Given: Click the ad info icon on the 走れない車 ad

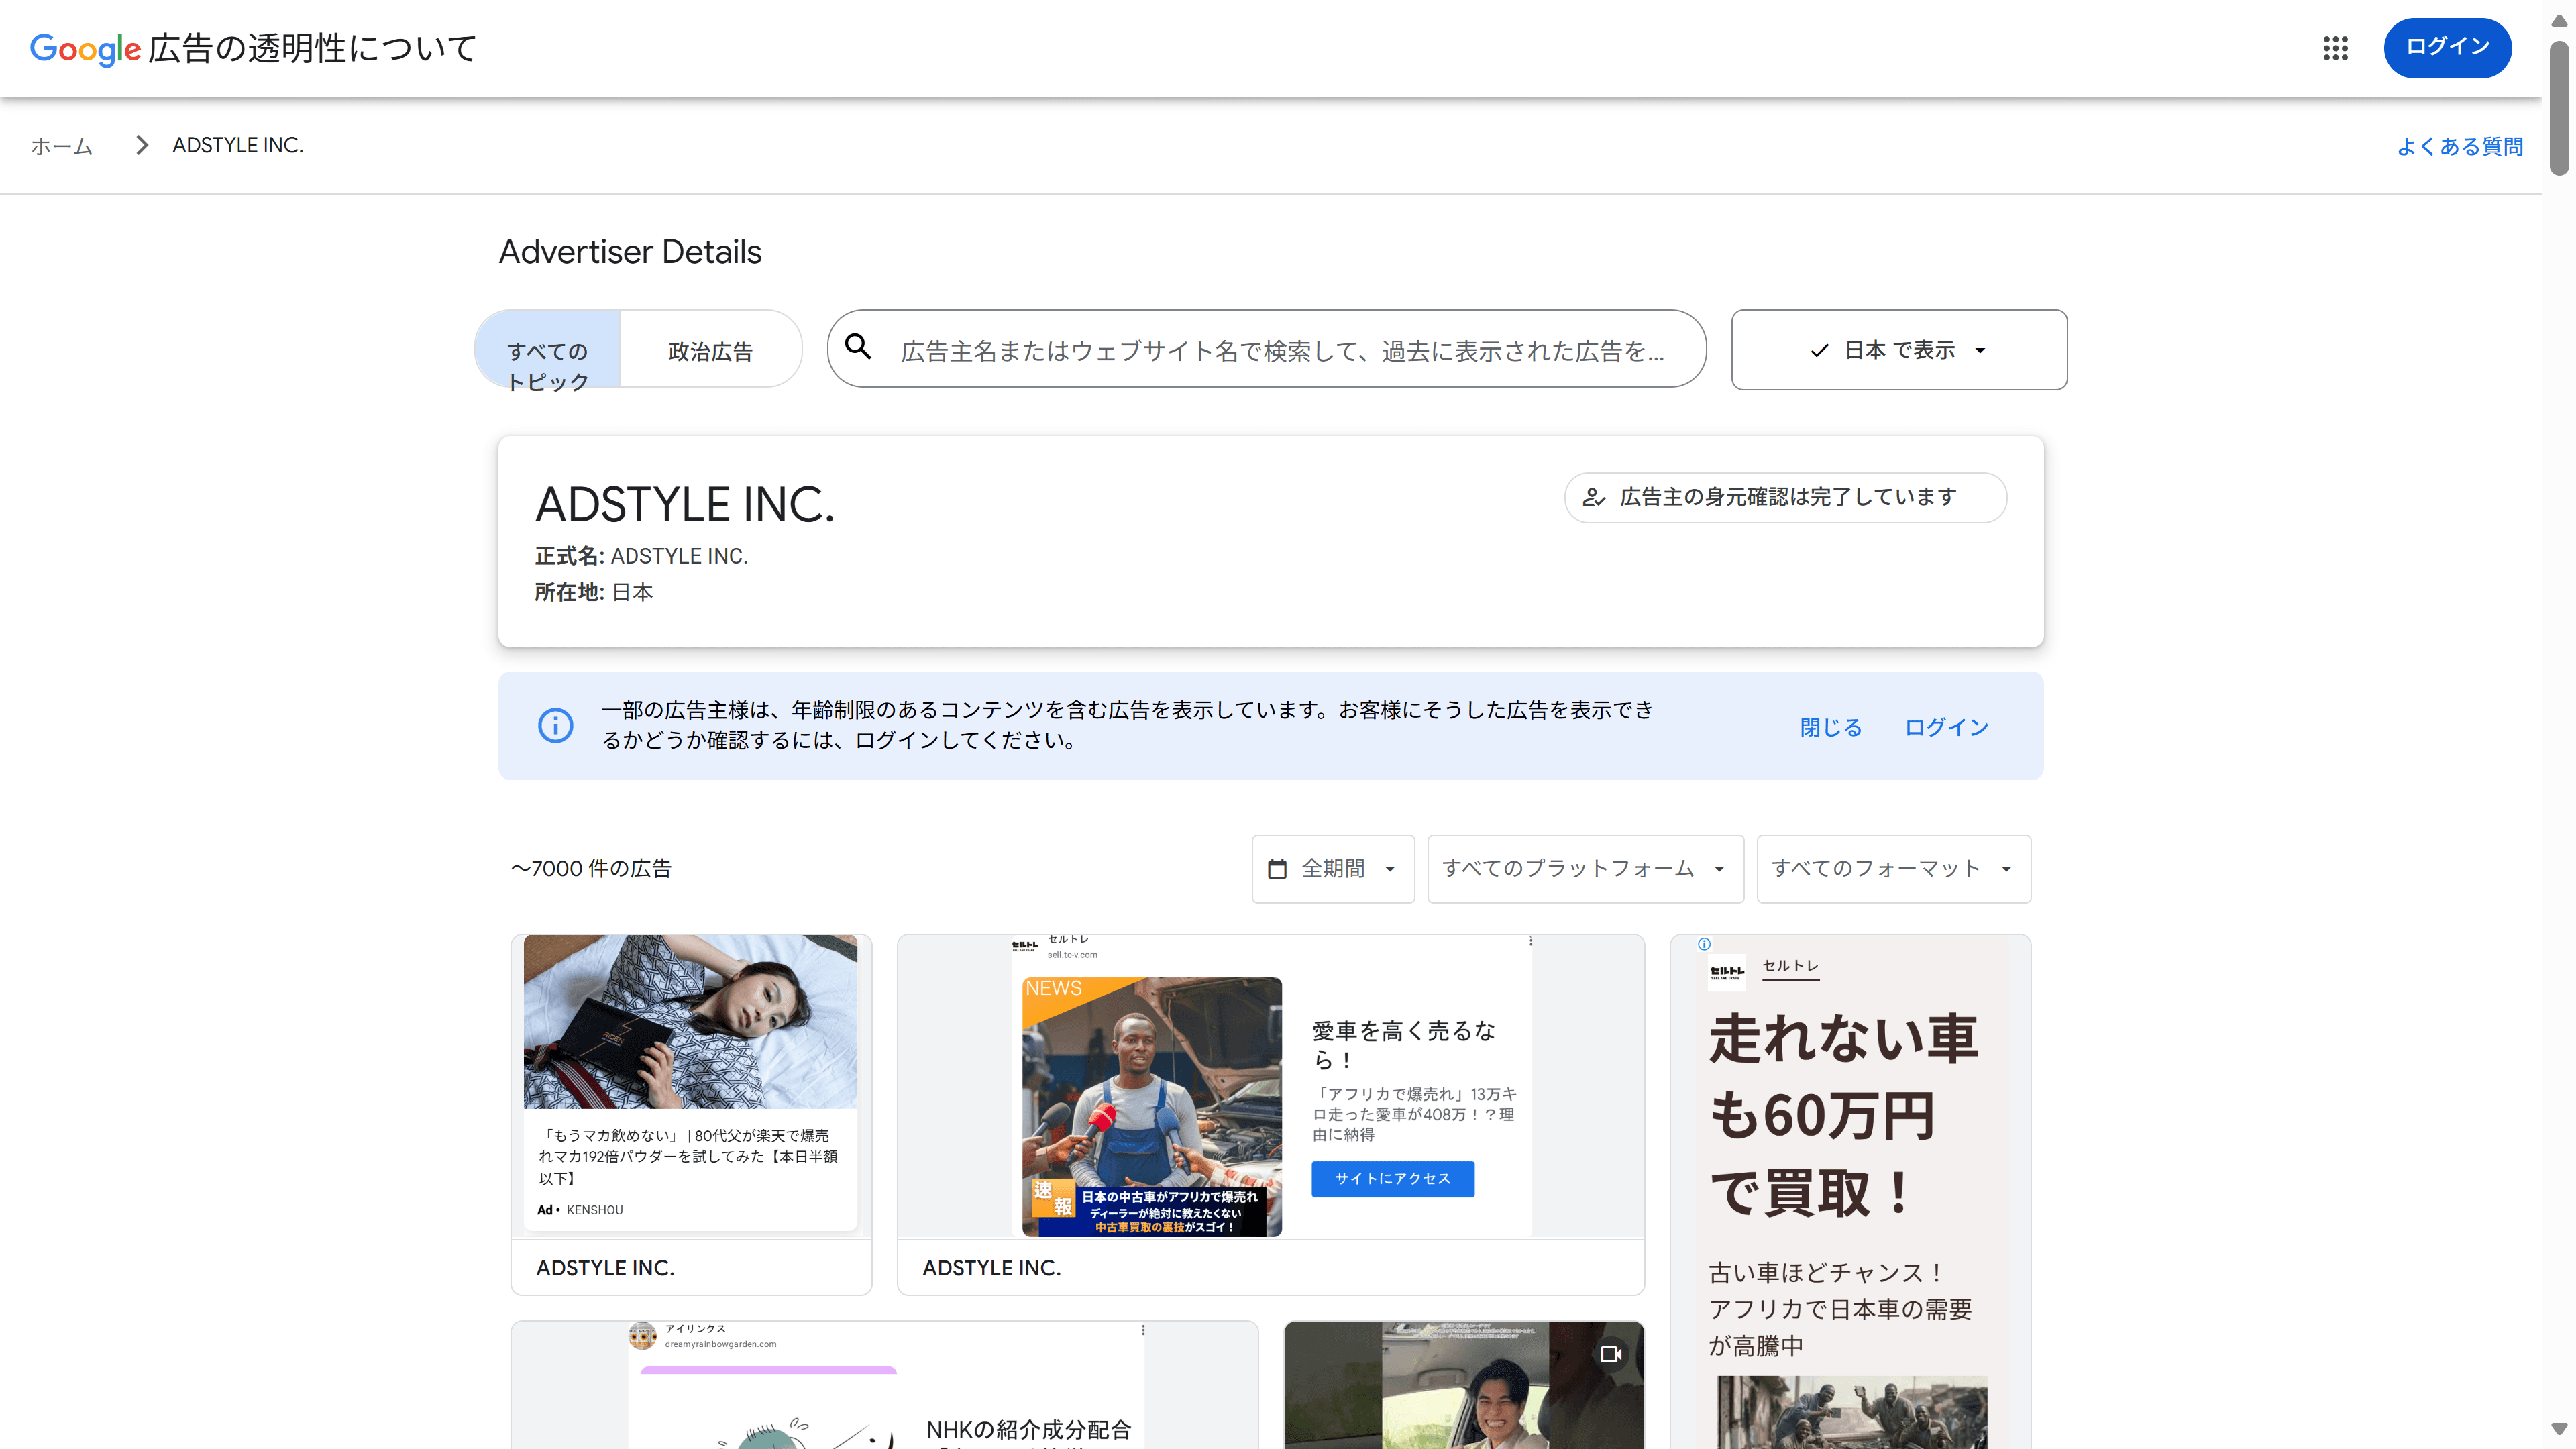Looking at the screenshot, I should [x=1704, y=944].
